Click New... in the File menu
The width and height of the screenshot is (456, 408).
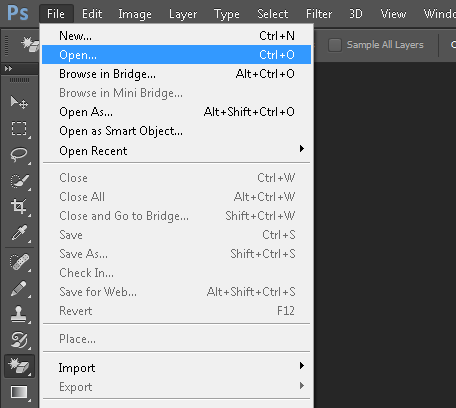[x=176, y=36]
